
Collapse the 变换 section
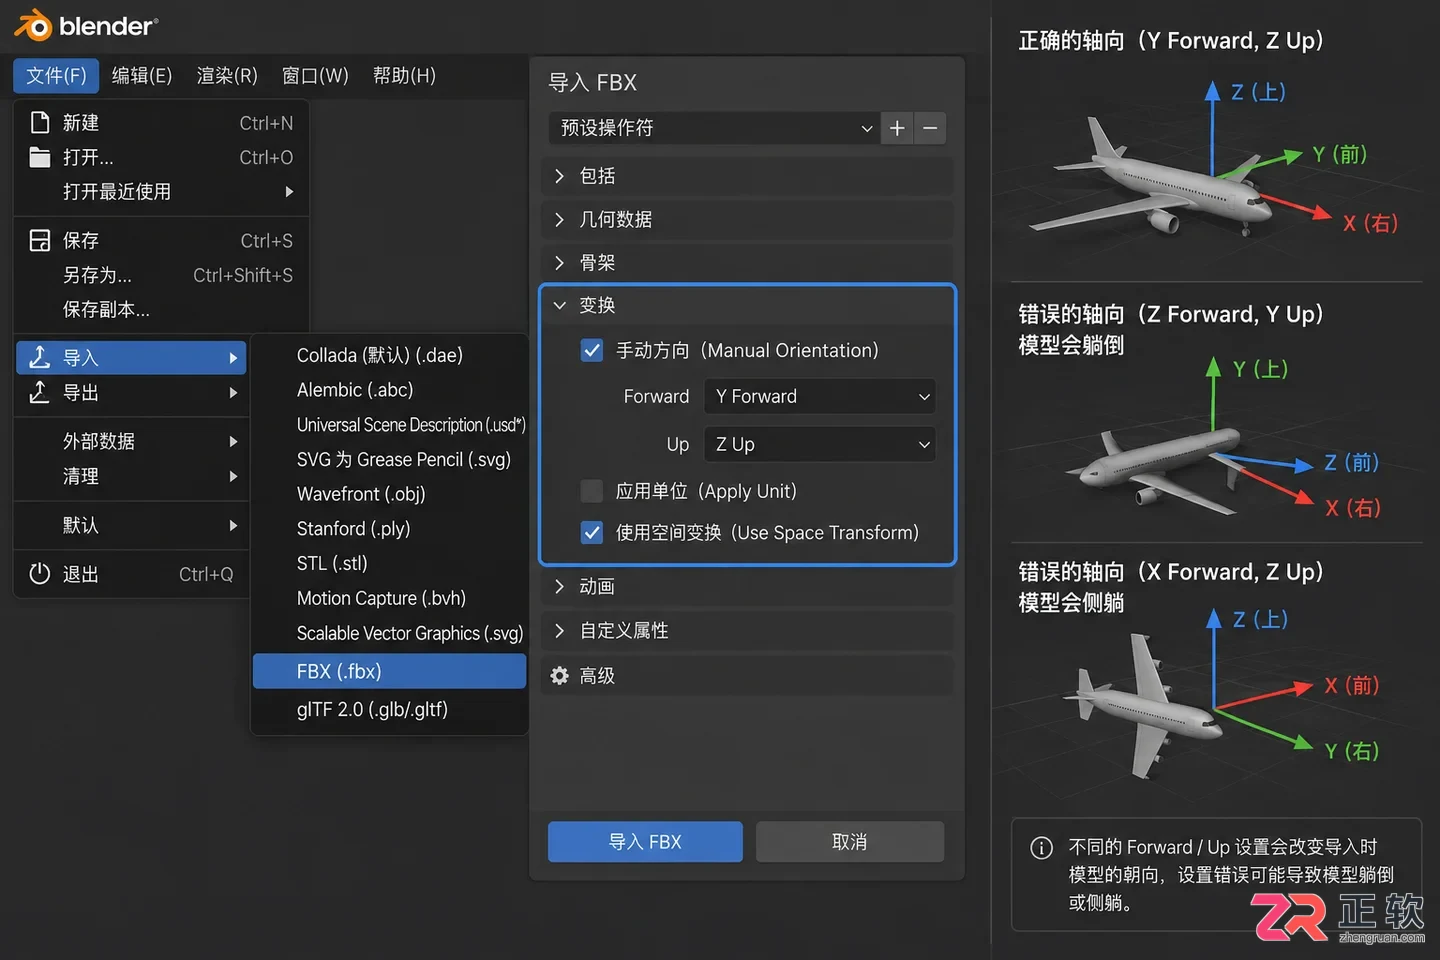coord(747,305)
